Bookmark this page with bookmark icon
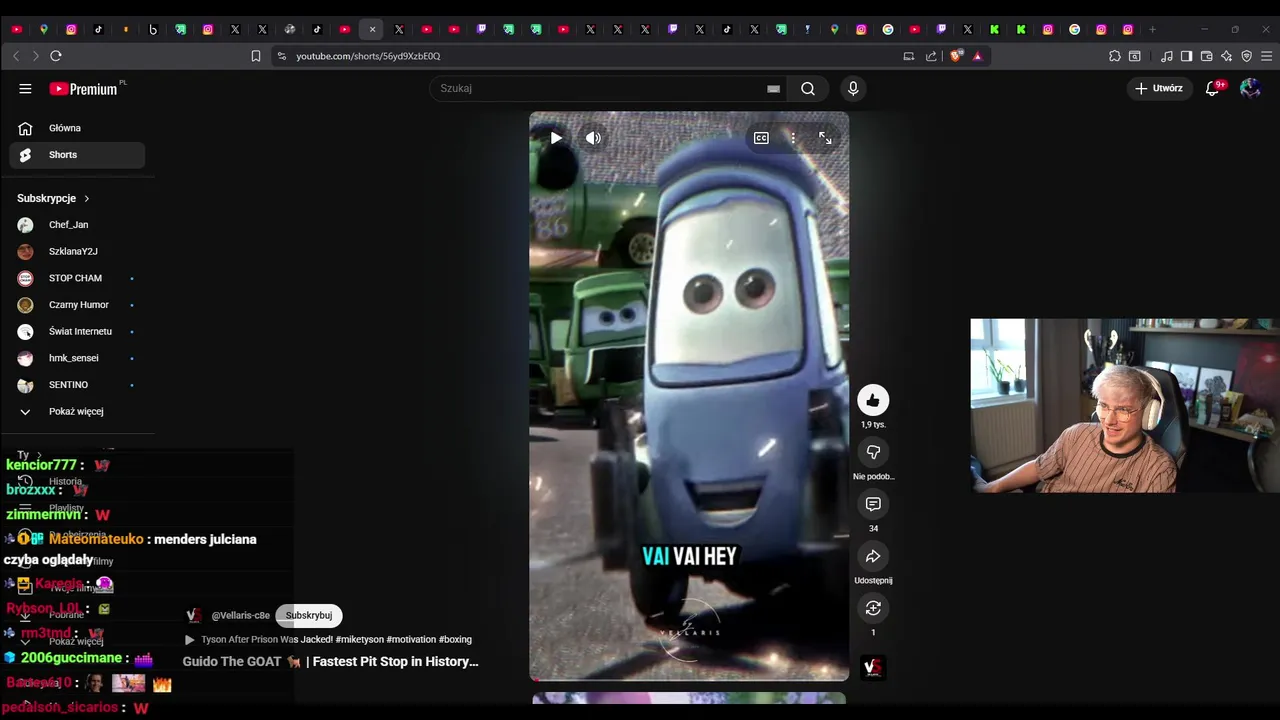This screenshot has height=720, width=1280. (256, 56)
